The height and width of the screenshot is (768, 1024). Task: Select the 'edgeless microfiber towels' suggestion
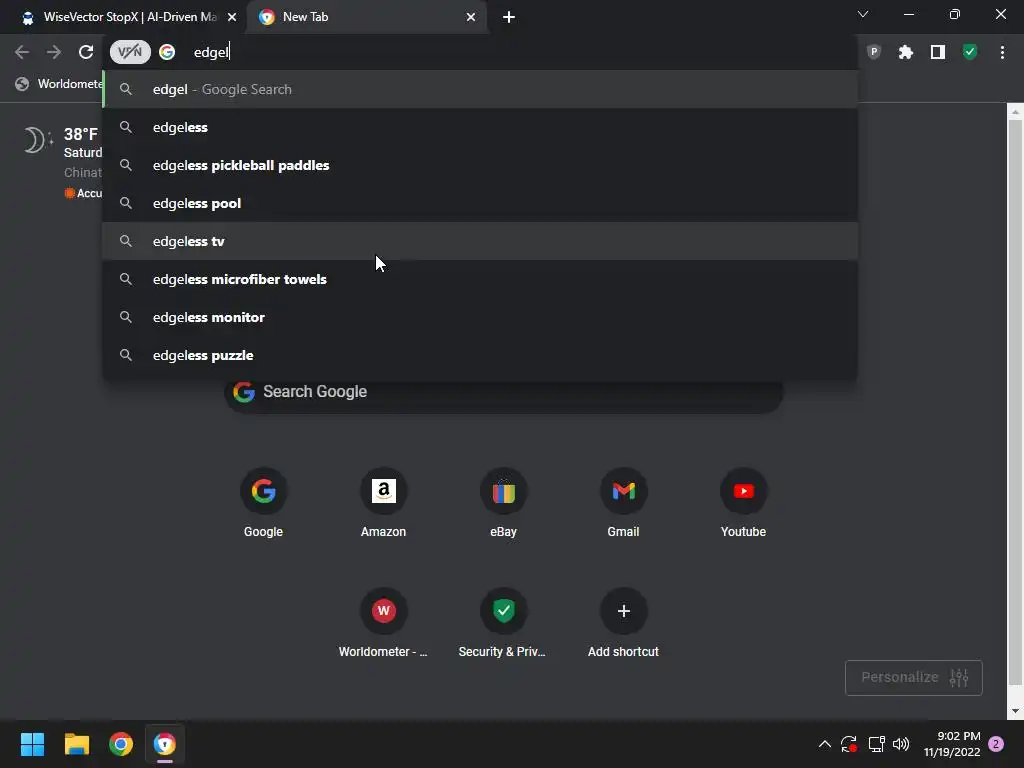click(480, 279)
